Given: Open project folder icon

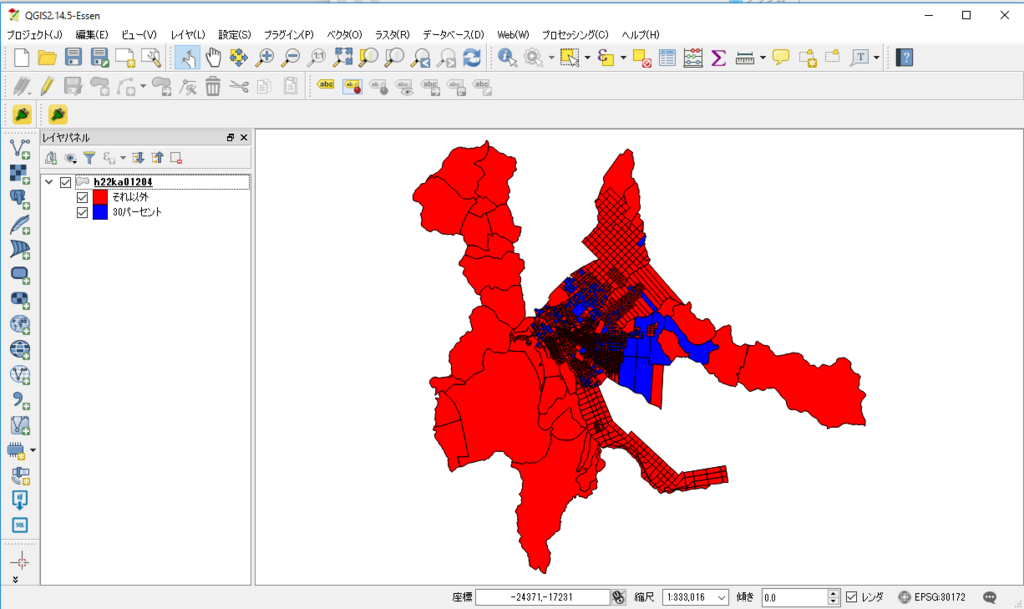Looking at the screenshot, I should 46,57.
